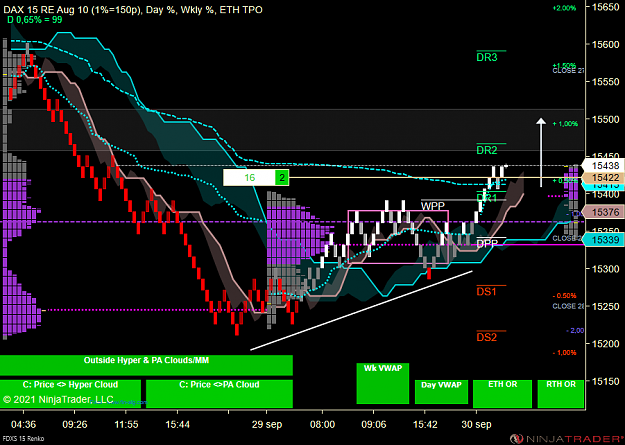The height and width of the screenshot is (445, 625).
Task: Click the green "2" quantity box on order line
Action: click(282, 177)
